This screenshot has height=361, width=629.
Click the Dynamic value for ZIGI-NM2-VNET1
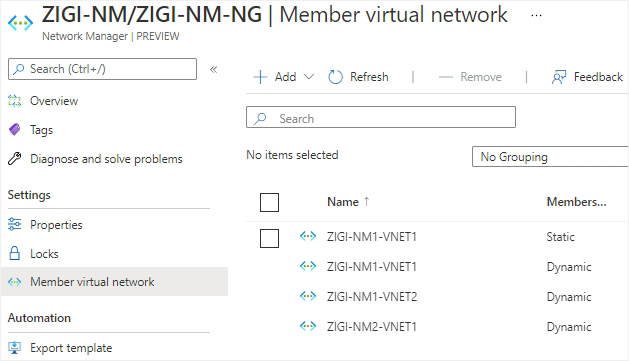[x=569, y=327]
